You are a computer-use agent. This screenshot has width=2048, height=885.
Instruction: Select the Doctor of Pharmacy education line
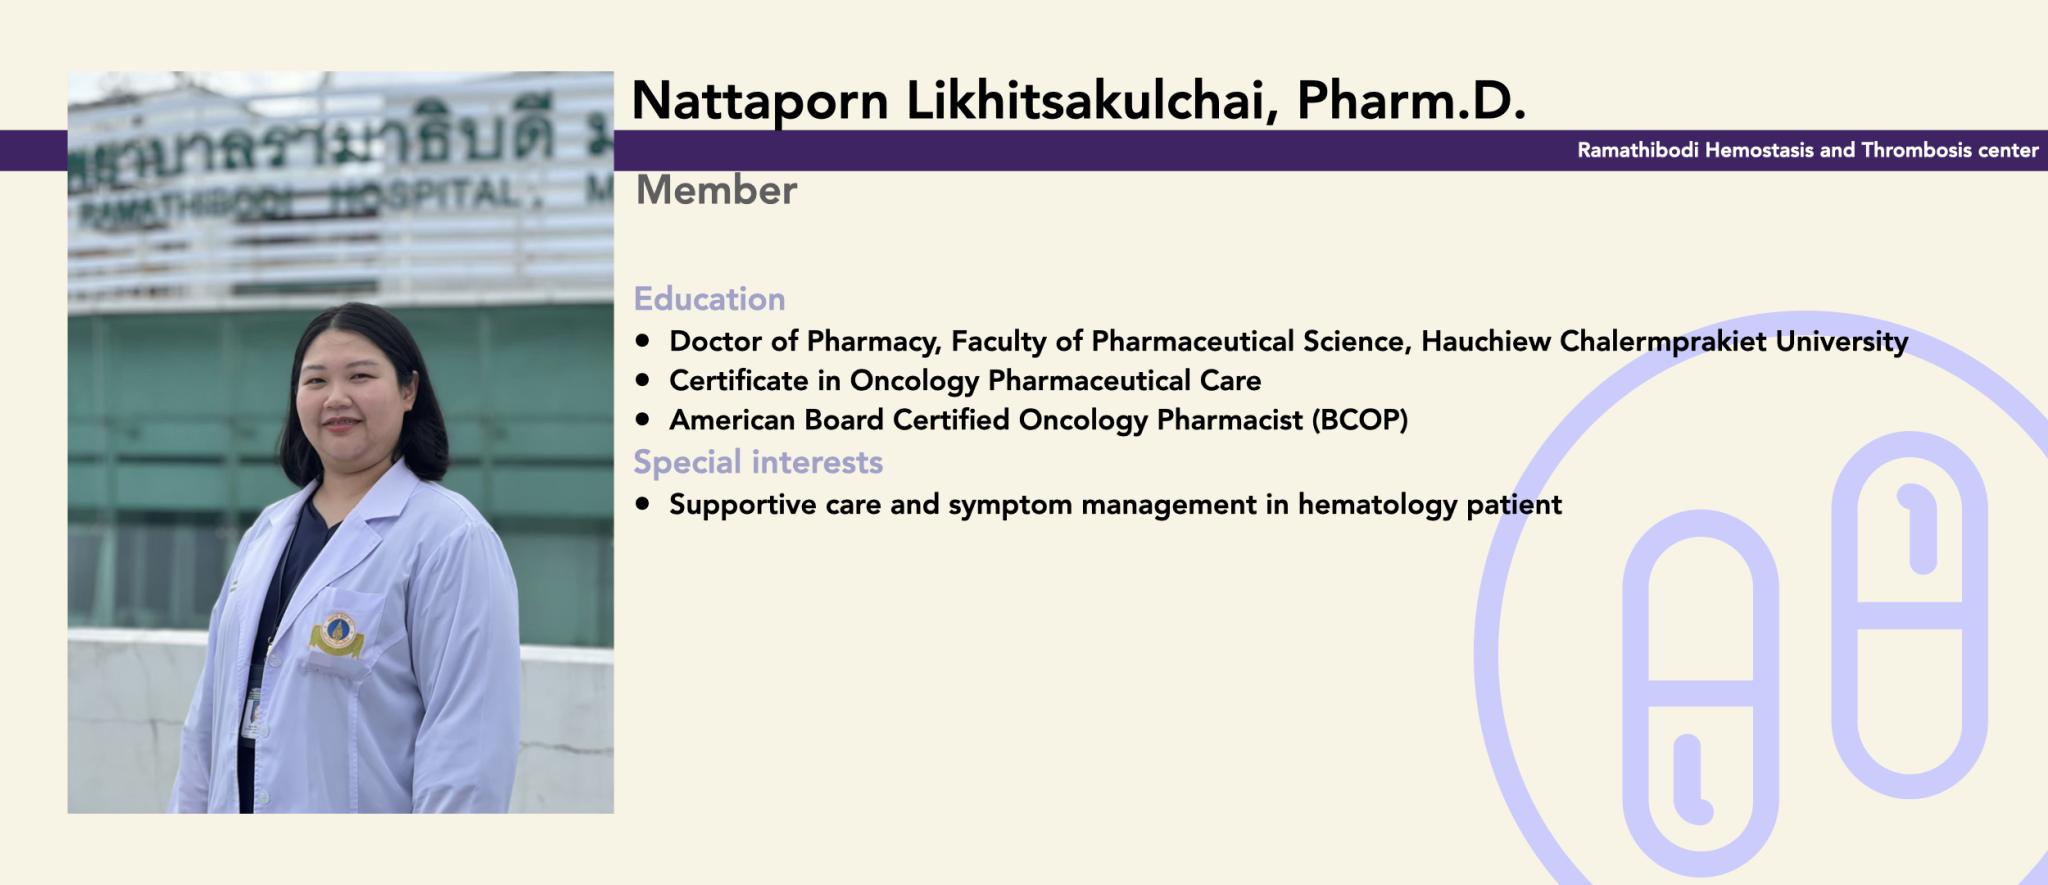pyautogui.click(x=1288, y=342)
